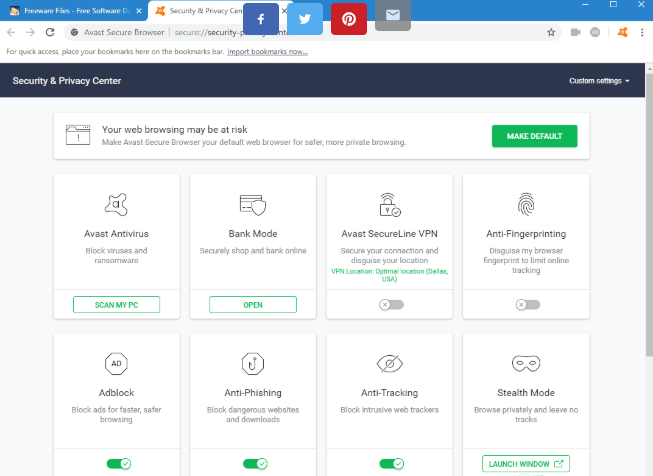
Task: Click Anti-Tracking card title
Action: 390,393
